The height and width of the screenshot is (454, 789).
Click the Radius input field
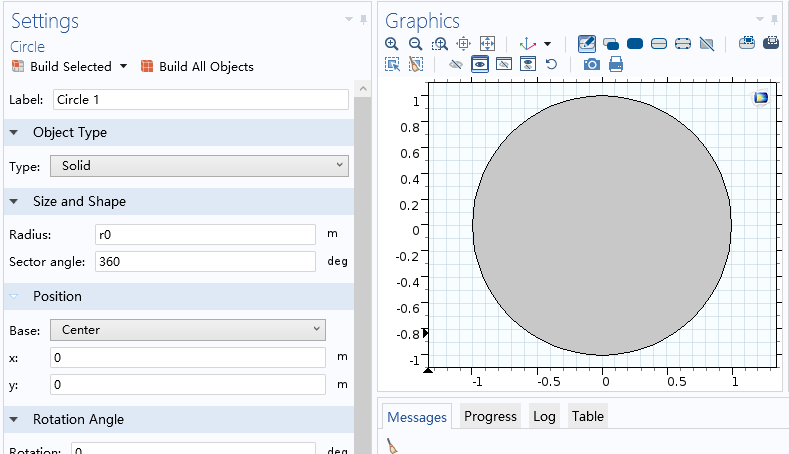click(204, 234)
